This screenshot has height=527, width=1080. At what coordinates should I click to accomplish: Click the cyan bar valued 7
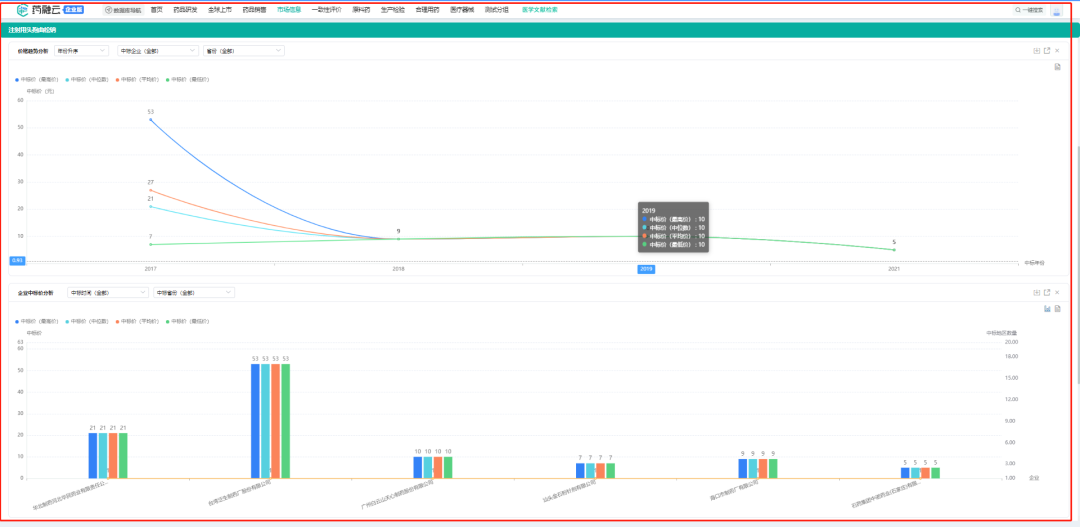click(x=590, y=471)
